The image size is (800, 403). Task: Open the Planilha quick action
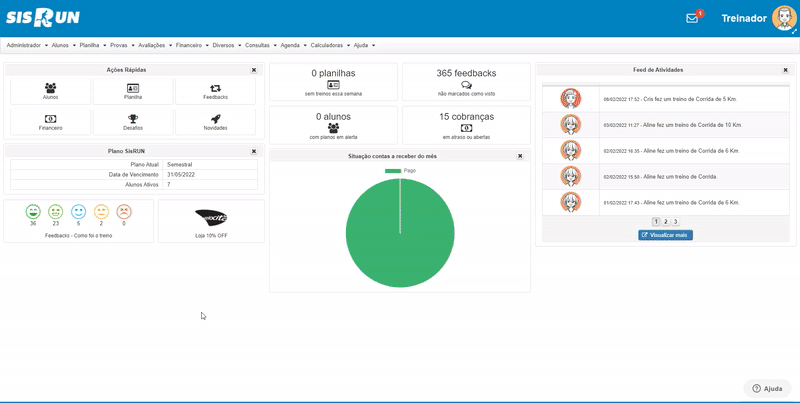point(133,91)
